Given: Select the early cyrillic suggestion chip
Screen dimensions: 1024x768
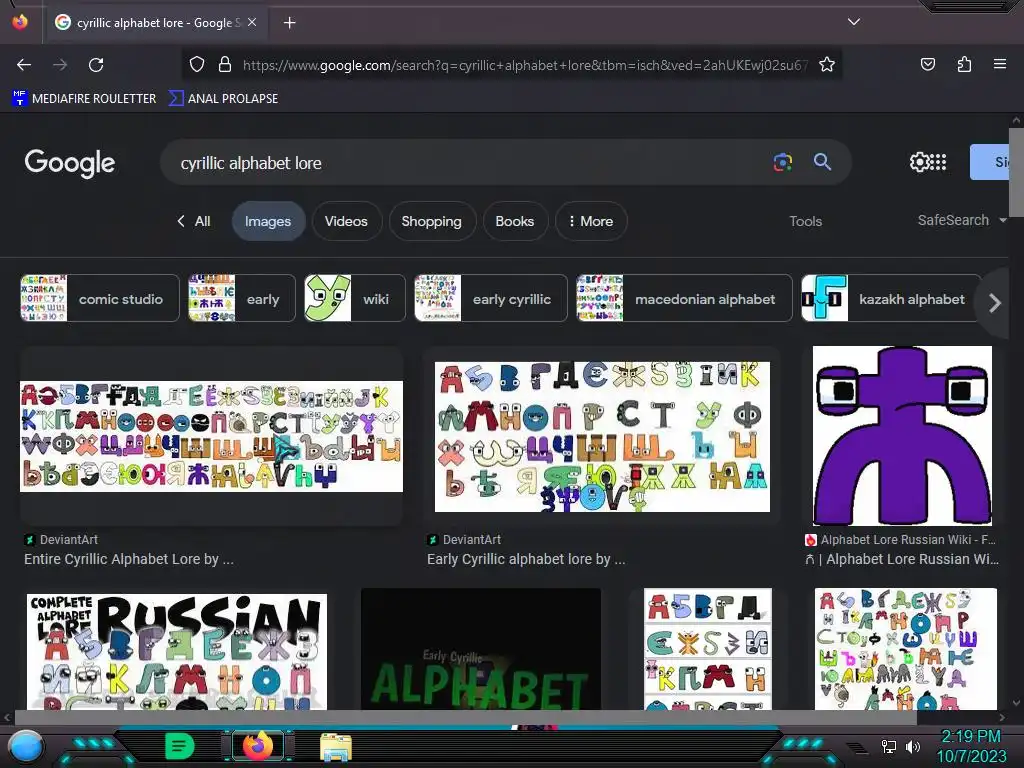Looking at the screenshot, I should tap(491, 298).
